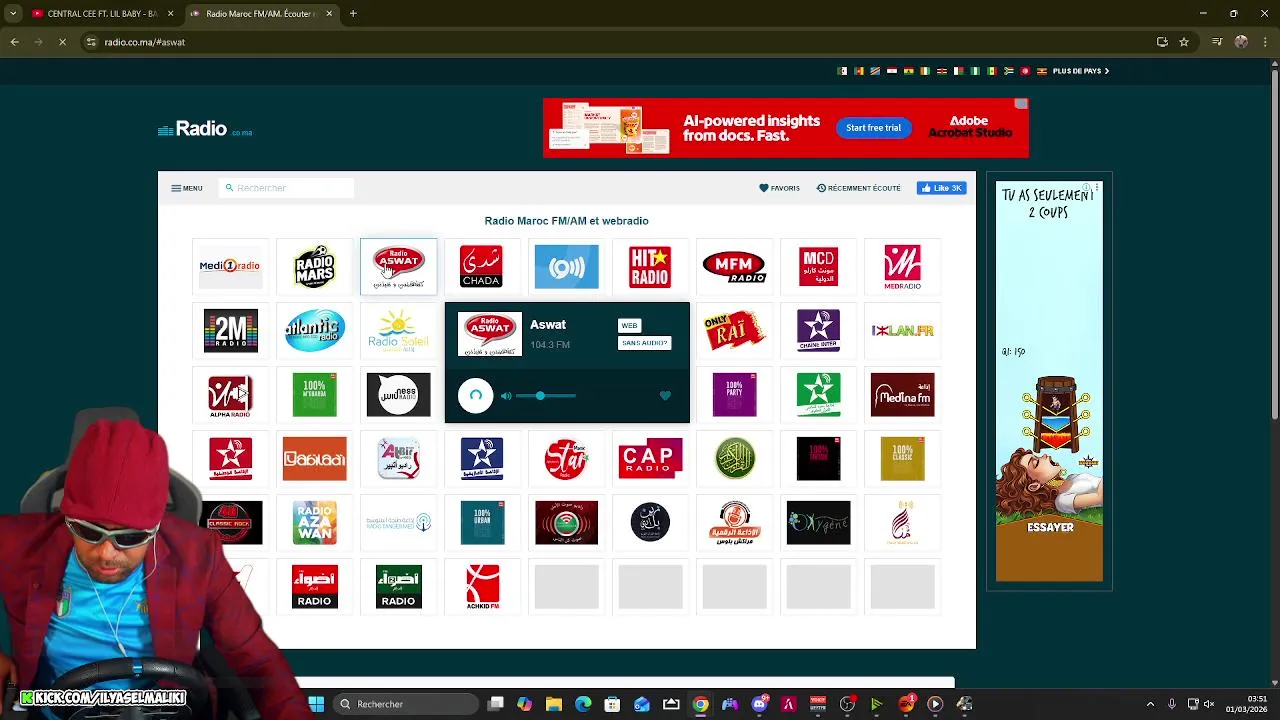Open the Oxygène radio station tile
1280x720 pixels.
pyautogui.click(x=818, y=522)
